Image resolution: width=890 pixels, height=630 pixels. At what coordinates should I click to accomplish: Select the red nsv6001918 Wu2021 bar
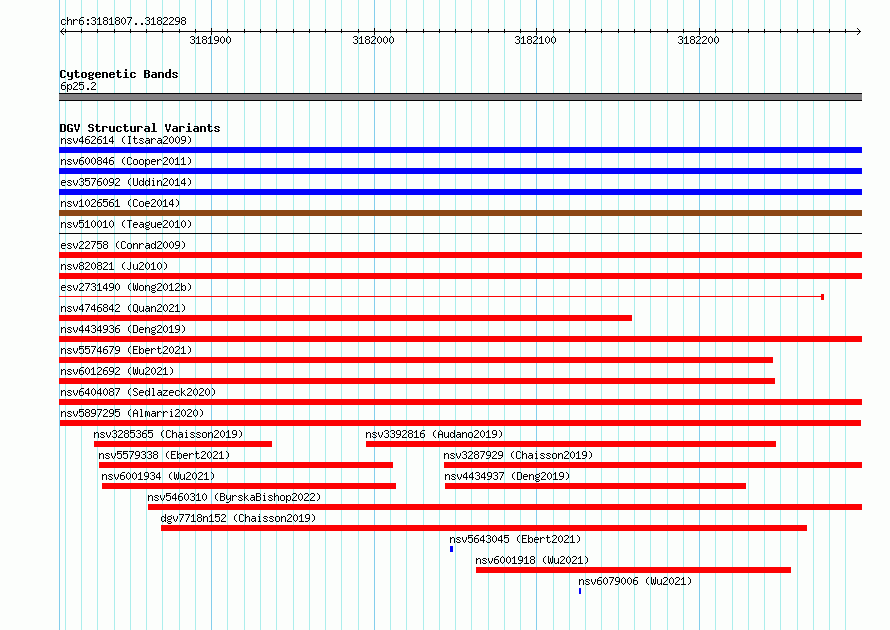pyautogui.click(x=633, y=570)
